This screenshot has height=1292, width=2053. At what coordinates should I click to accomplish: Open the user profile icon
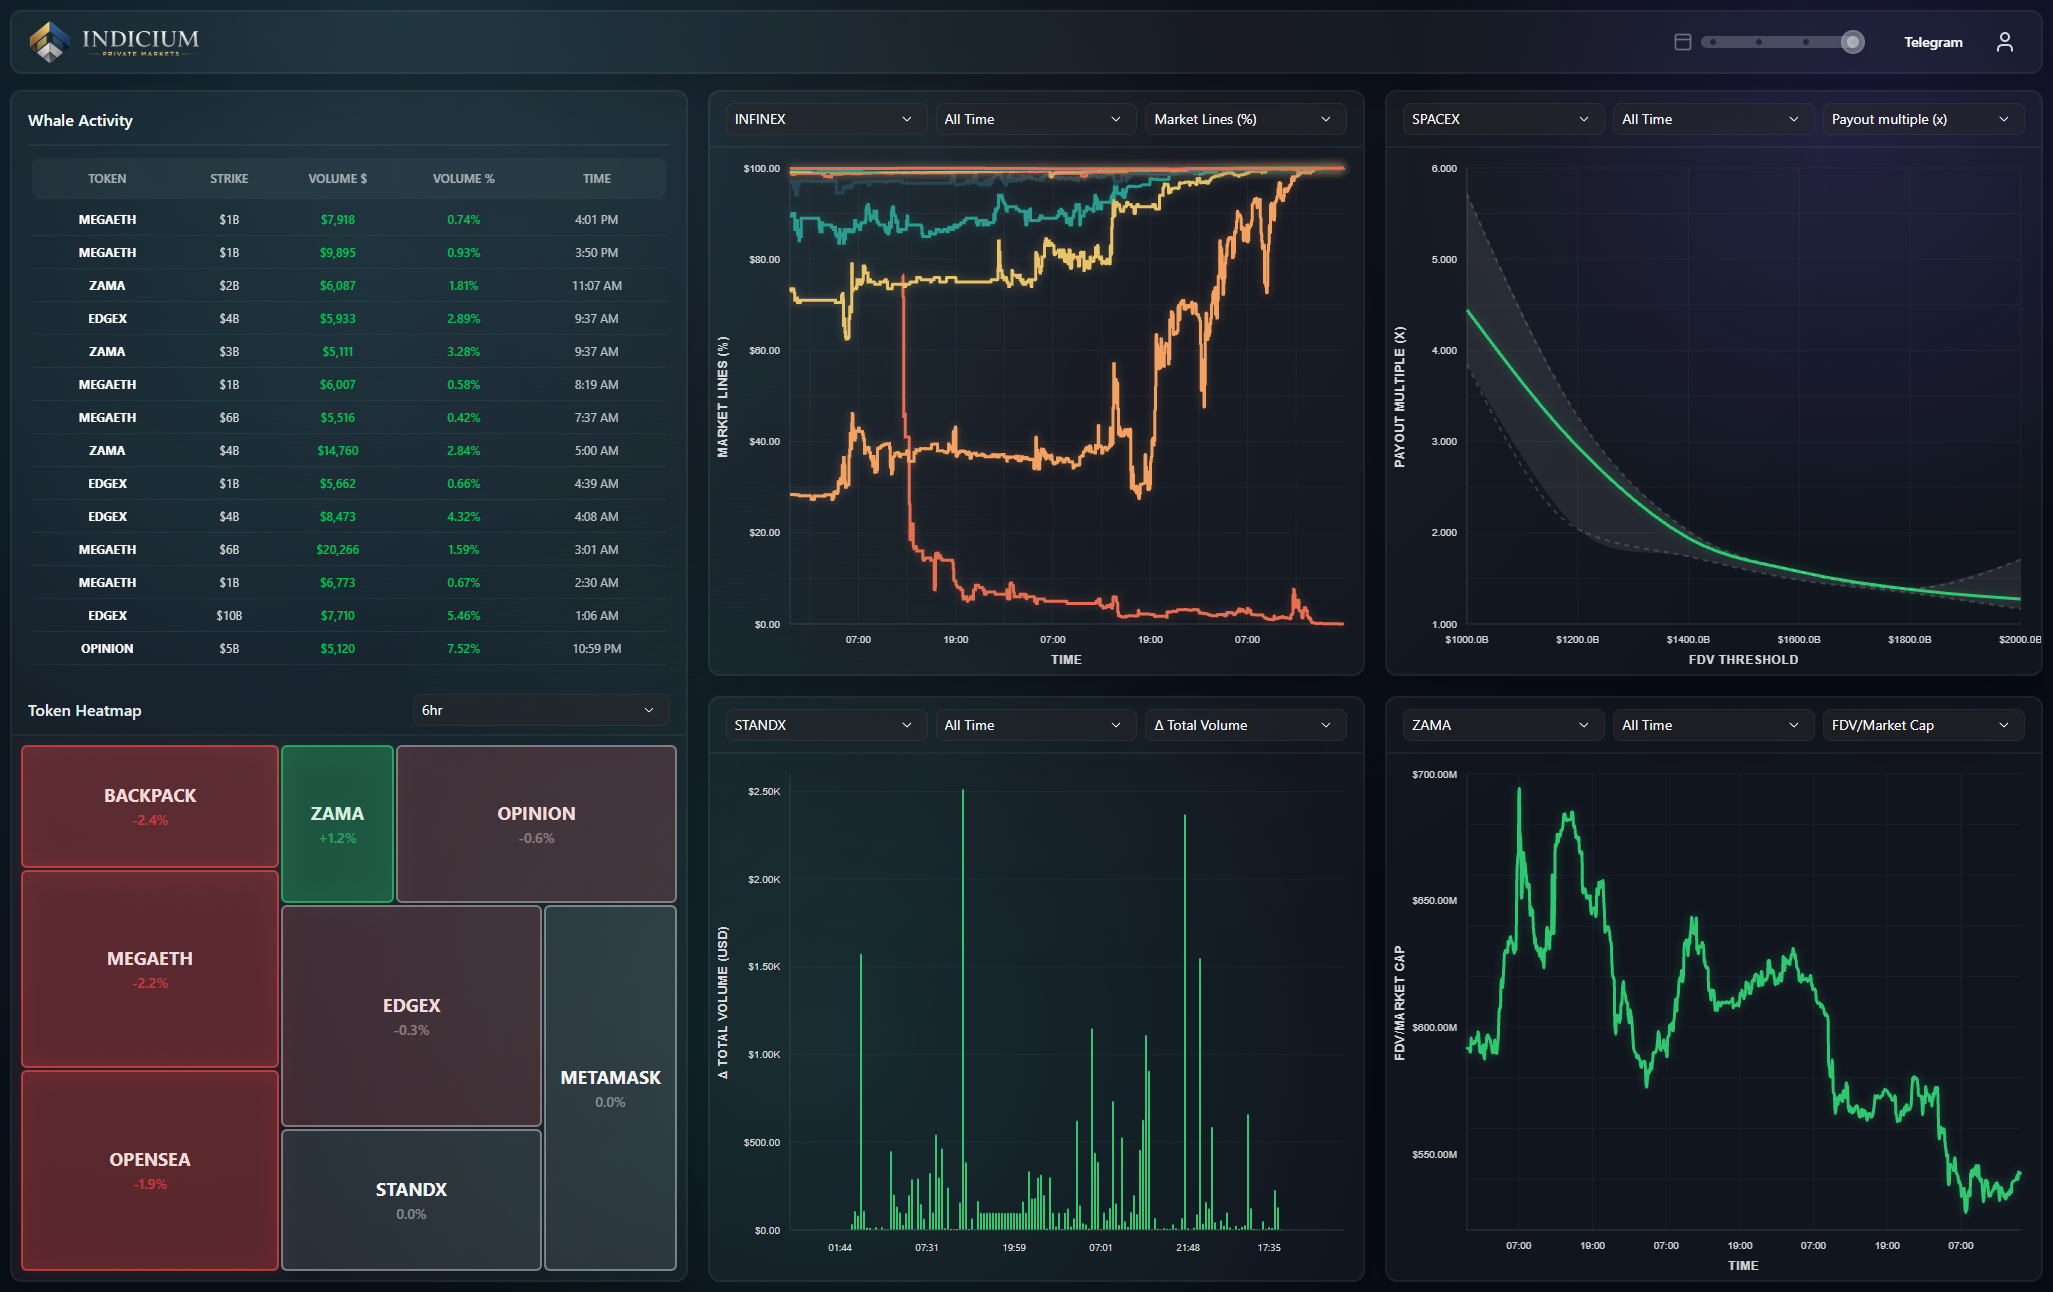[x=2004, y=42]
